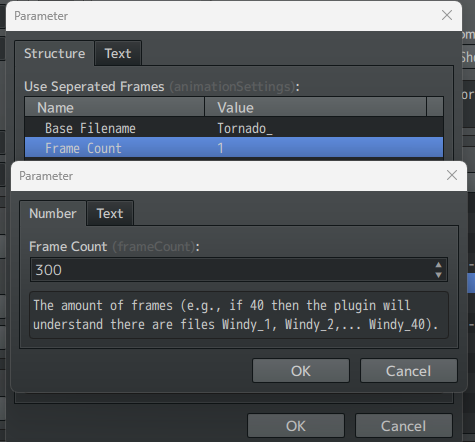Cancel the Structure Parameter dialog
The width and height of the screenshot is (475, 442).
[x=403, y=426]
